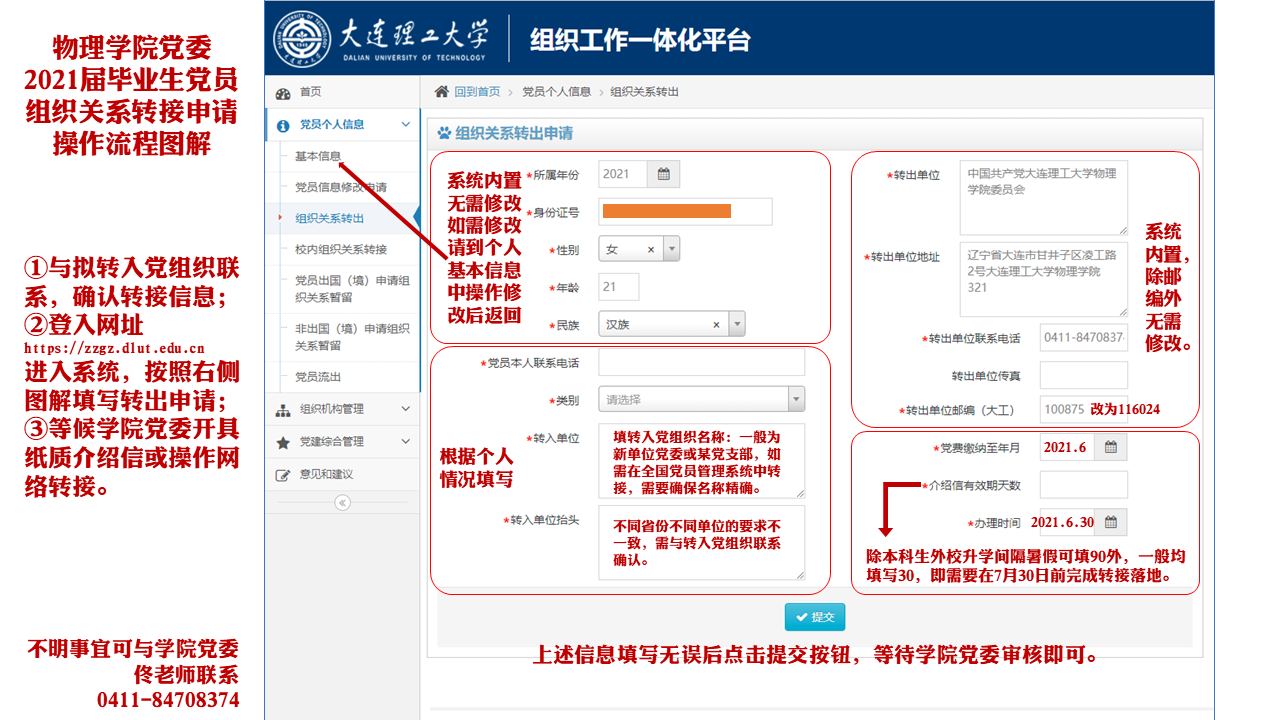Clear the 民族 selection with x

point(716,325)
